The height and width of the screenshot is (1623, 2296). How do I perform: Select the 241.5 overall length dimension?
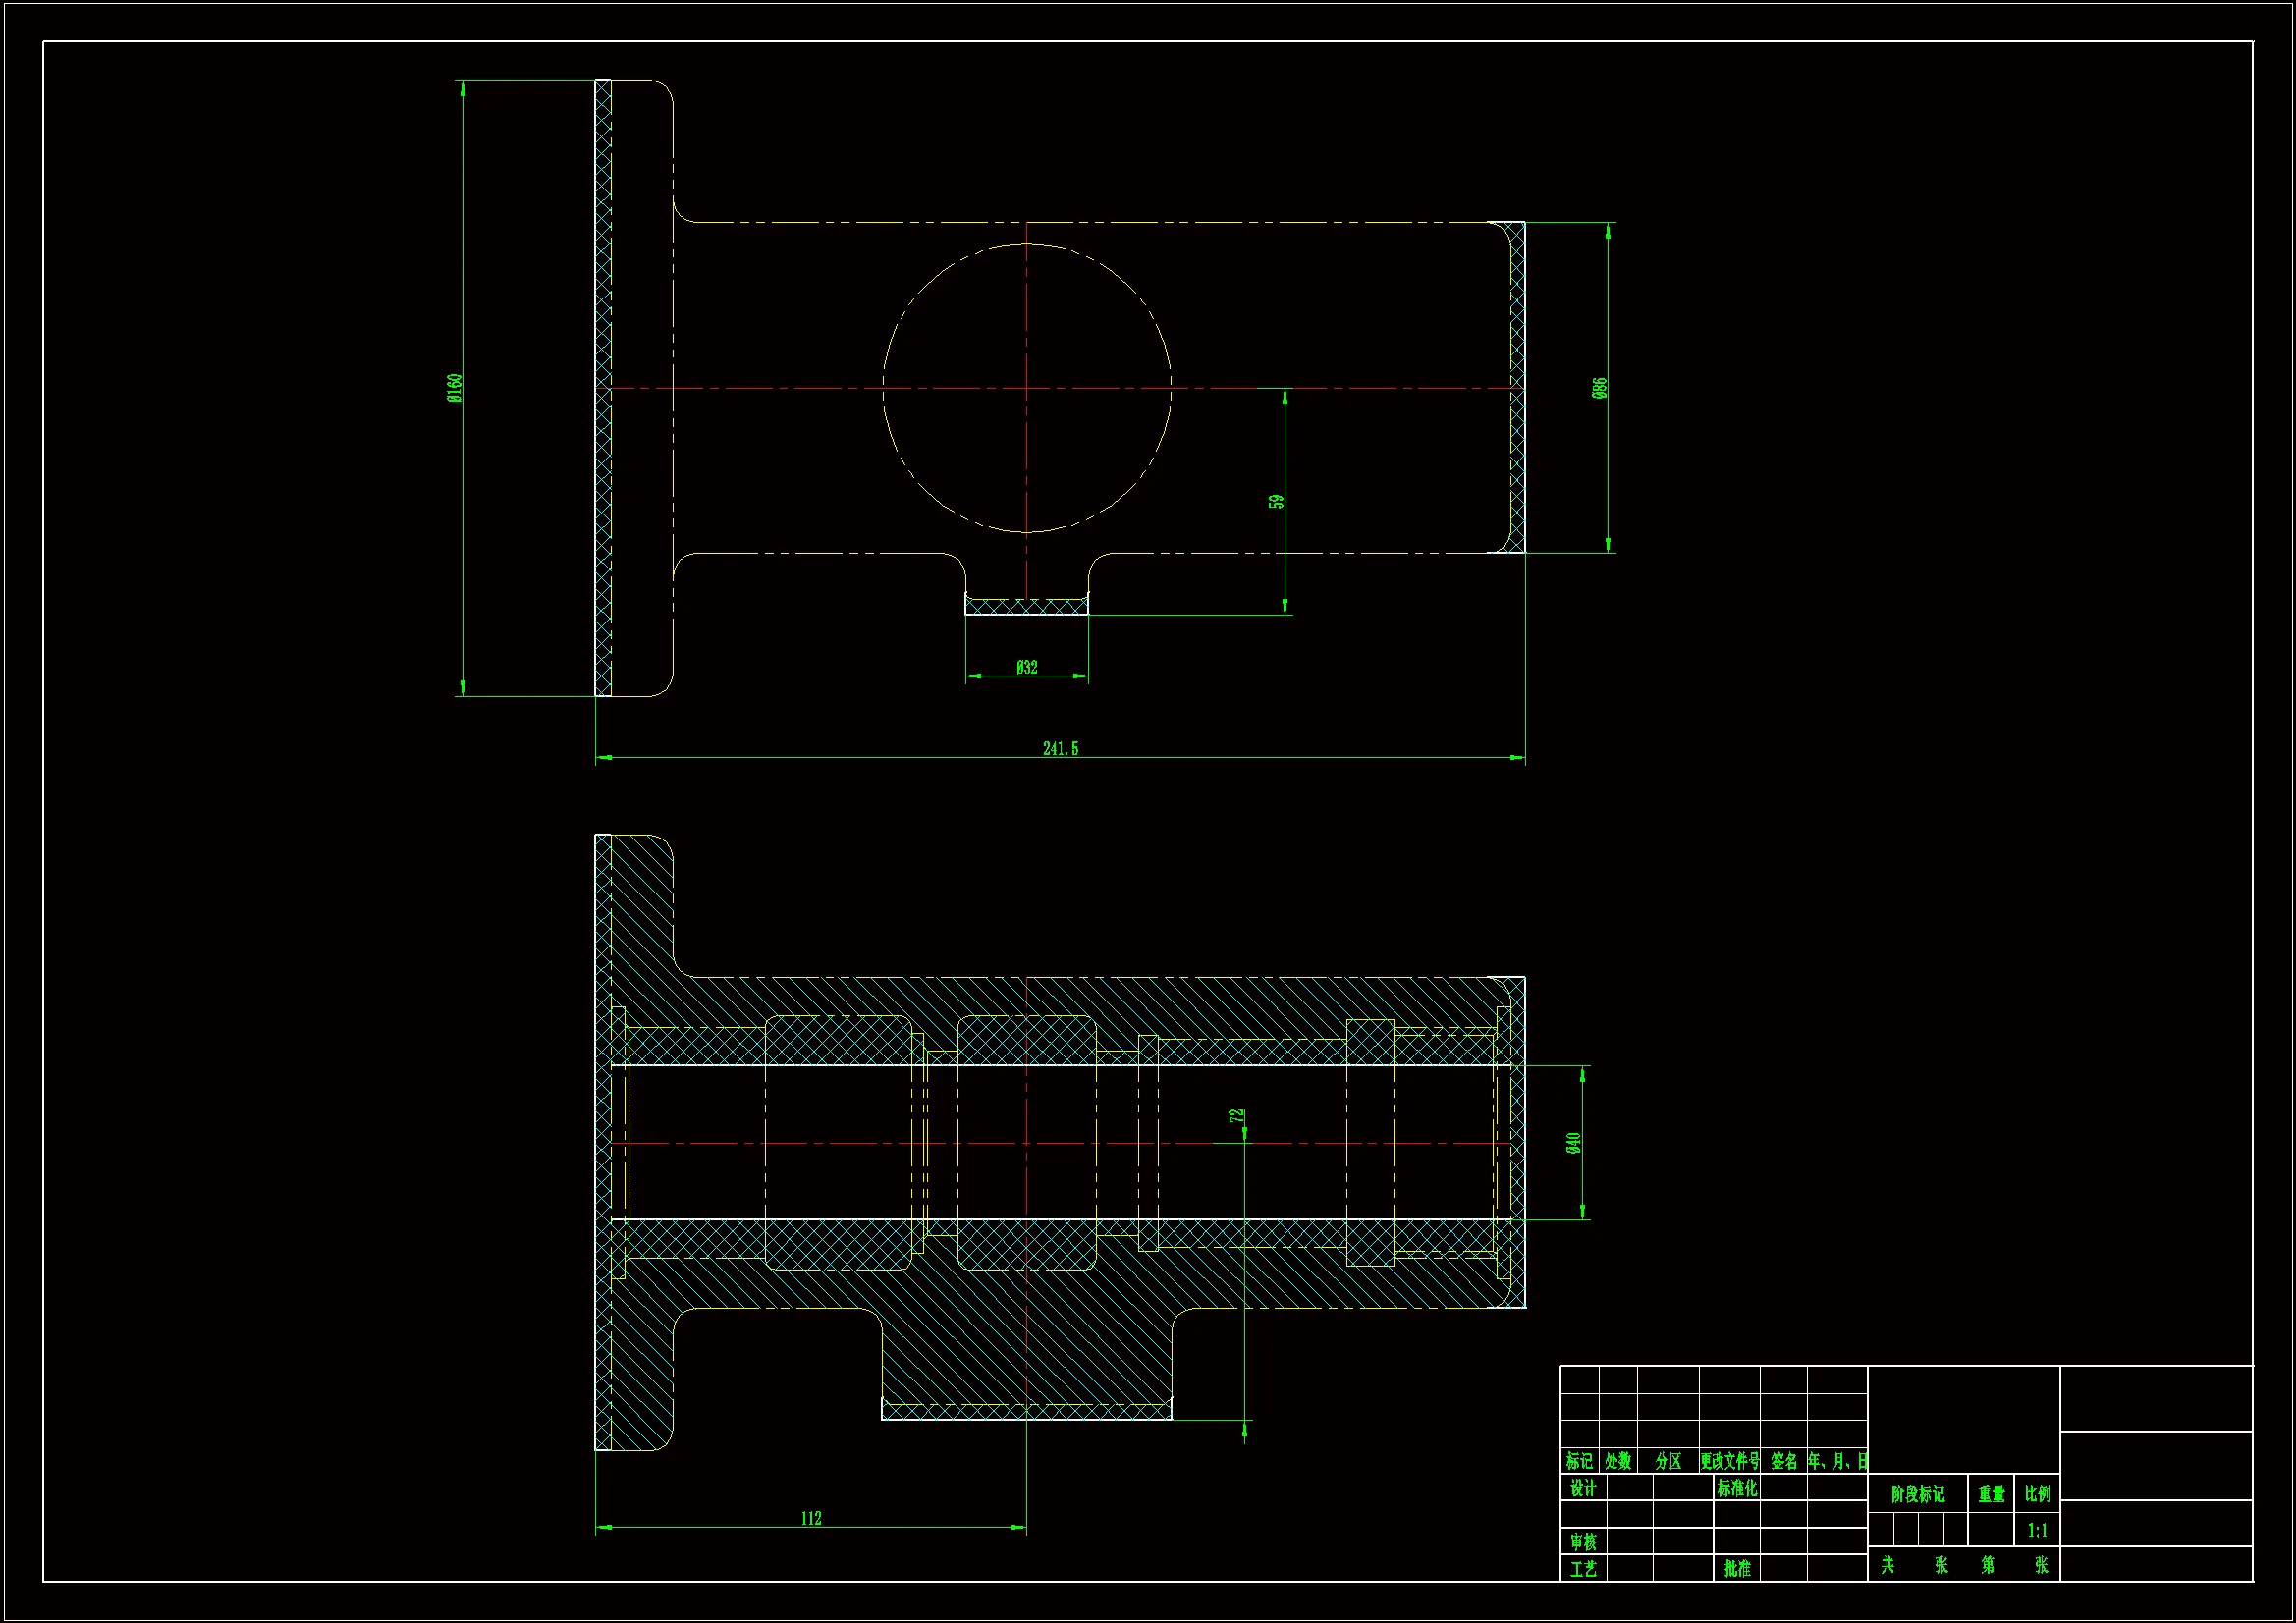pos(1060,748)
